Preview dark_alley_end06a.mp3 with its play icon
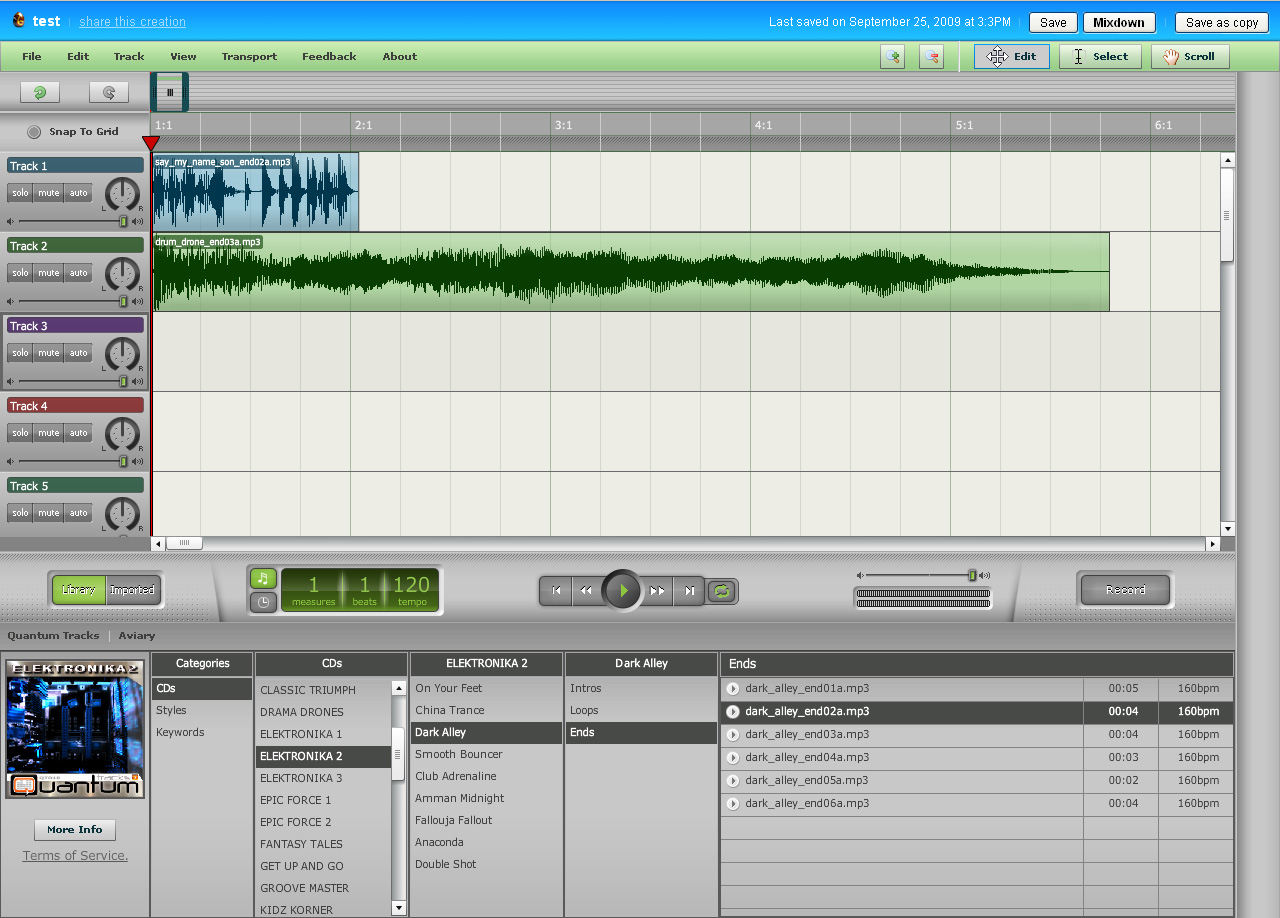1280x918 pixels. 733,803
